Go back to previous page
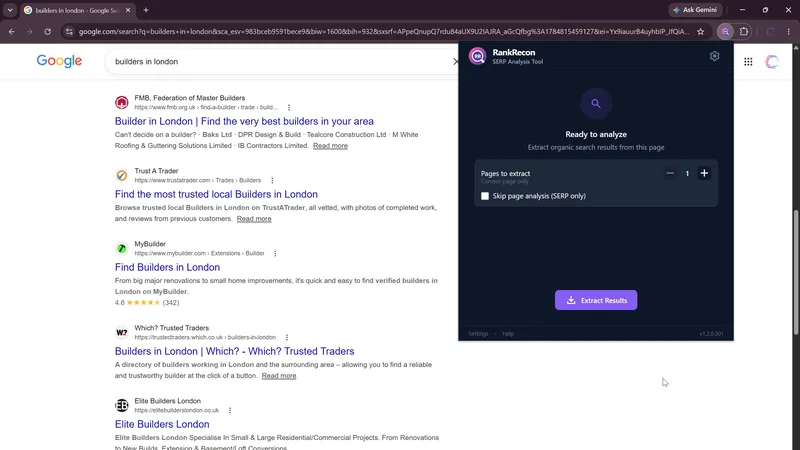800x450 pixels. click(12, 32)
